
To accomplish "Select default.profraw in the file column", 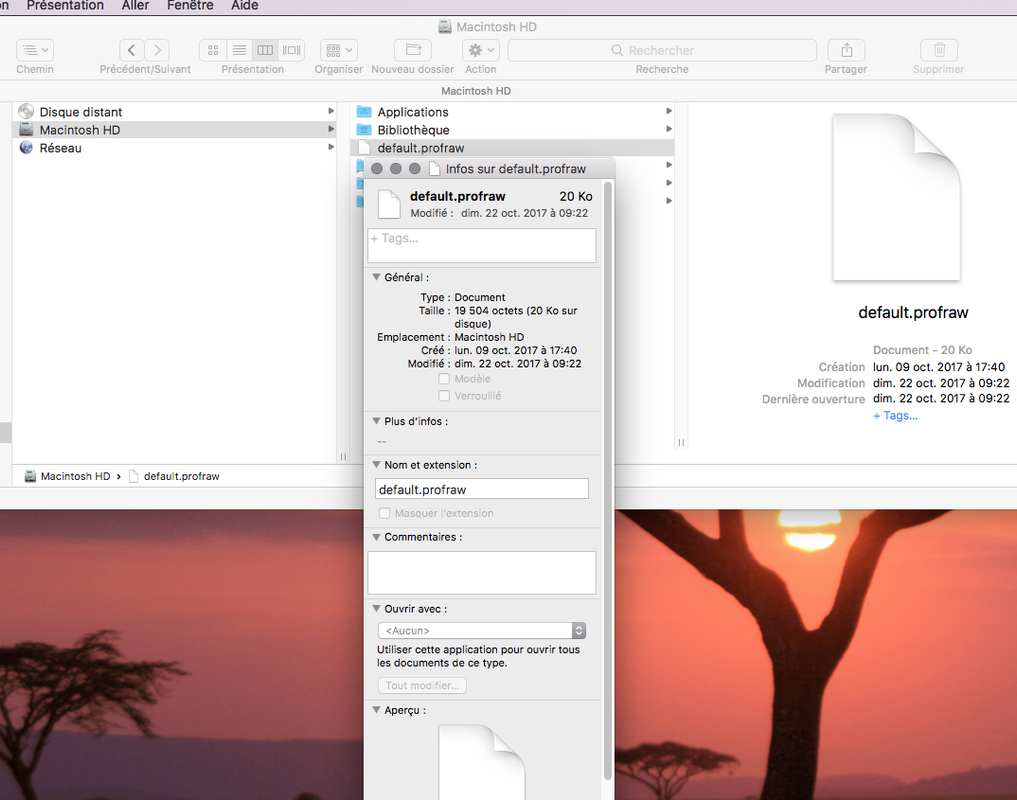I will (x=512, y=148).
